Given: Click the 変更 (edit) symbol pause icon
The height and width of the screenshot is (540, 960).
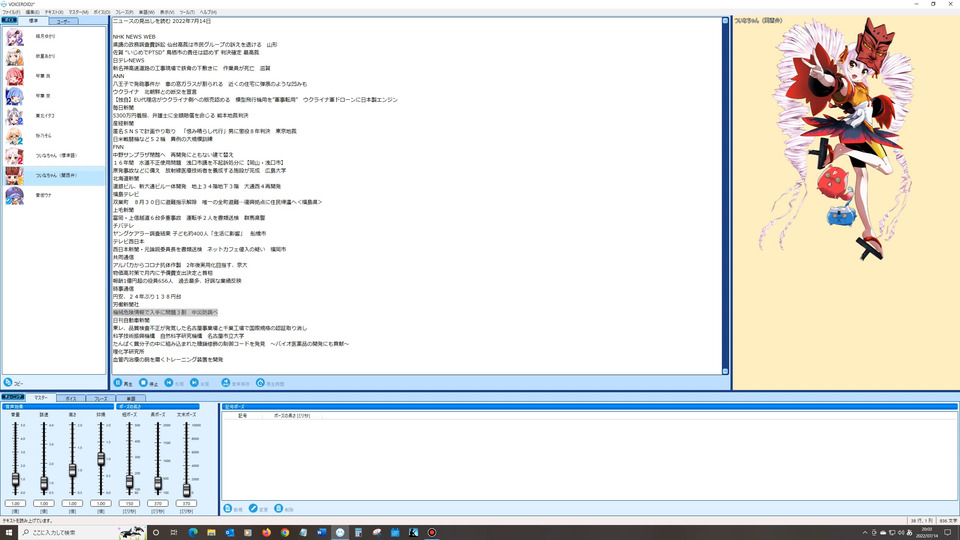Looking at the screenshot, I should [x=253, y=508].
